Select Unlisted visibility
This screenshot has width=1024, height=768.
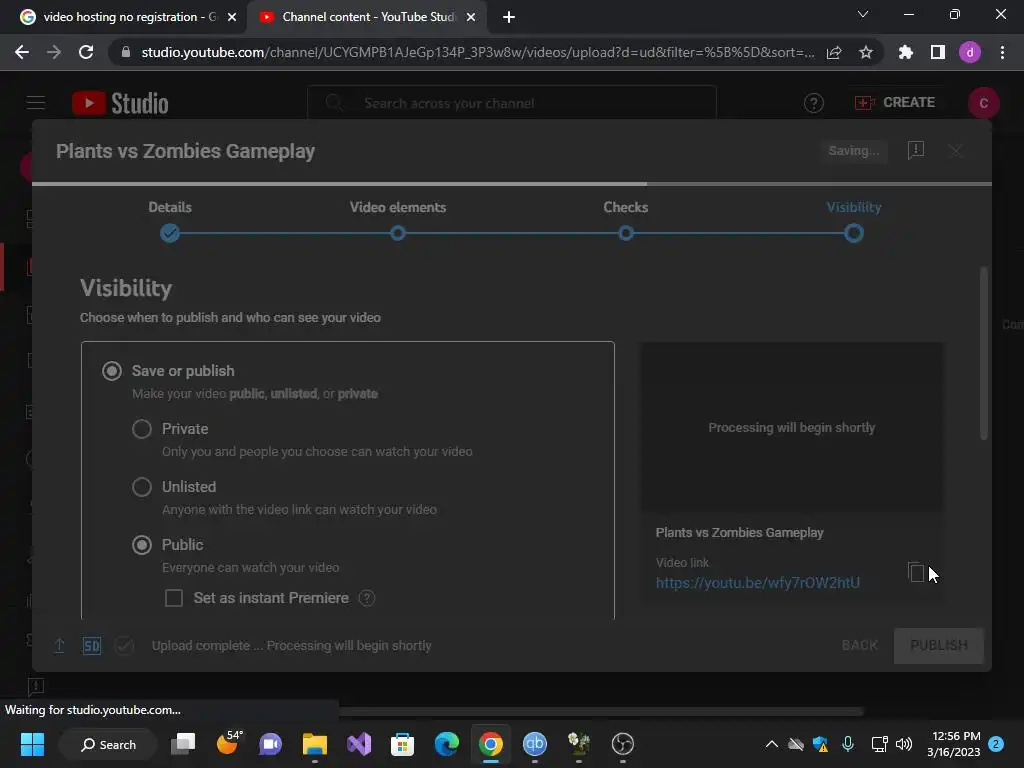tap(142, 487)
